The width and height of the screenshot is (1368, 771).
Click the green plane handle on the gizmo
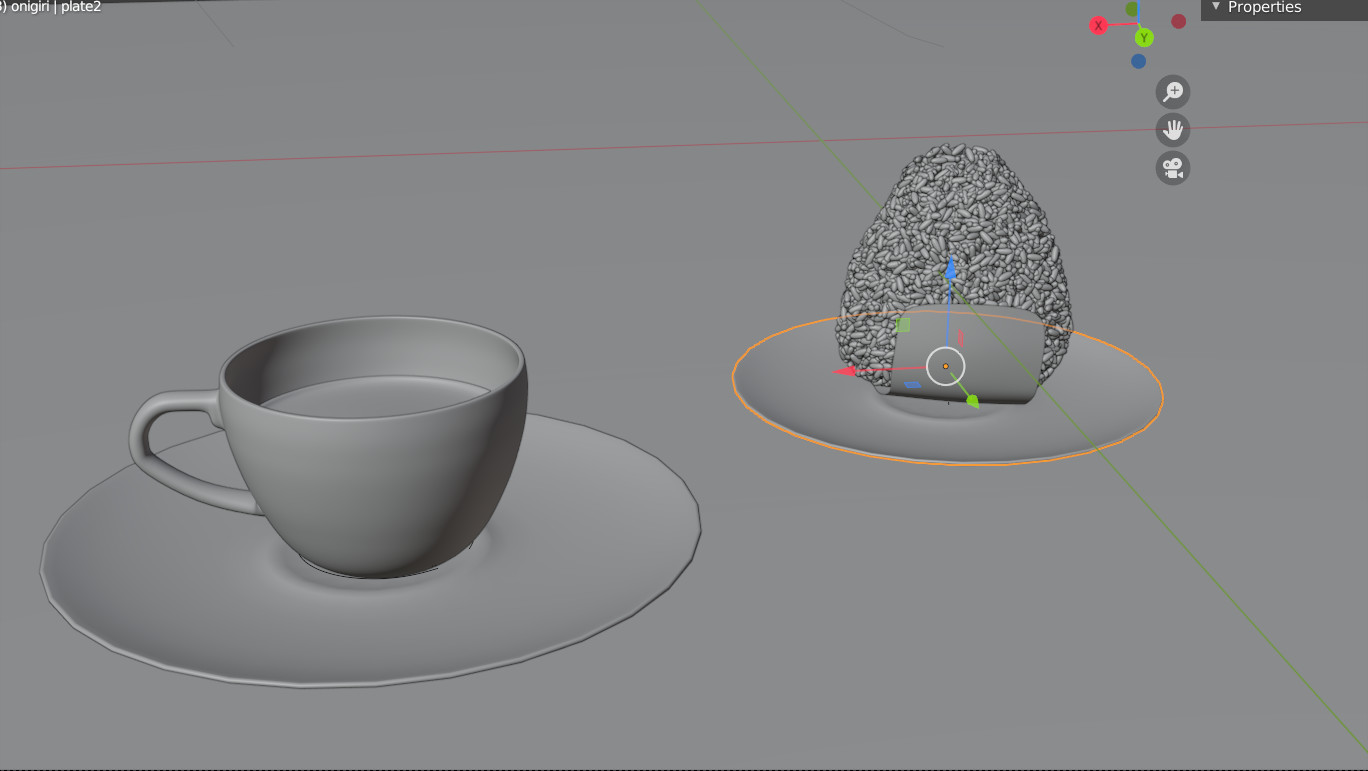click(x=903, y=325)
